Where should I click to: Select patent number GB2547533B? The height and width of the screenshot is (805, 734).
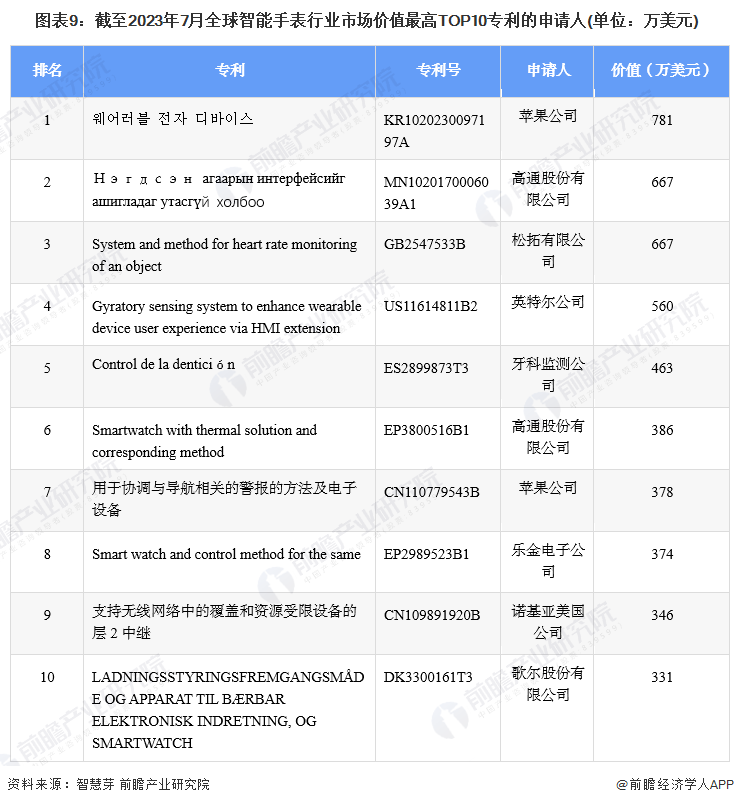424,244
